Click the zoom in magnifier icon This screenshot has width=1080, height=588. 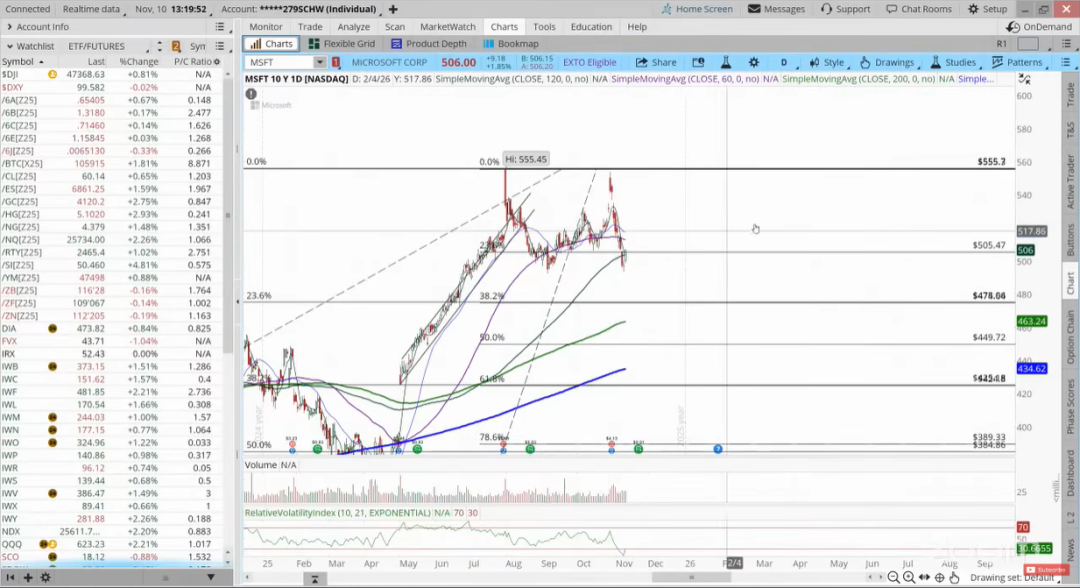point(908,578)
